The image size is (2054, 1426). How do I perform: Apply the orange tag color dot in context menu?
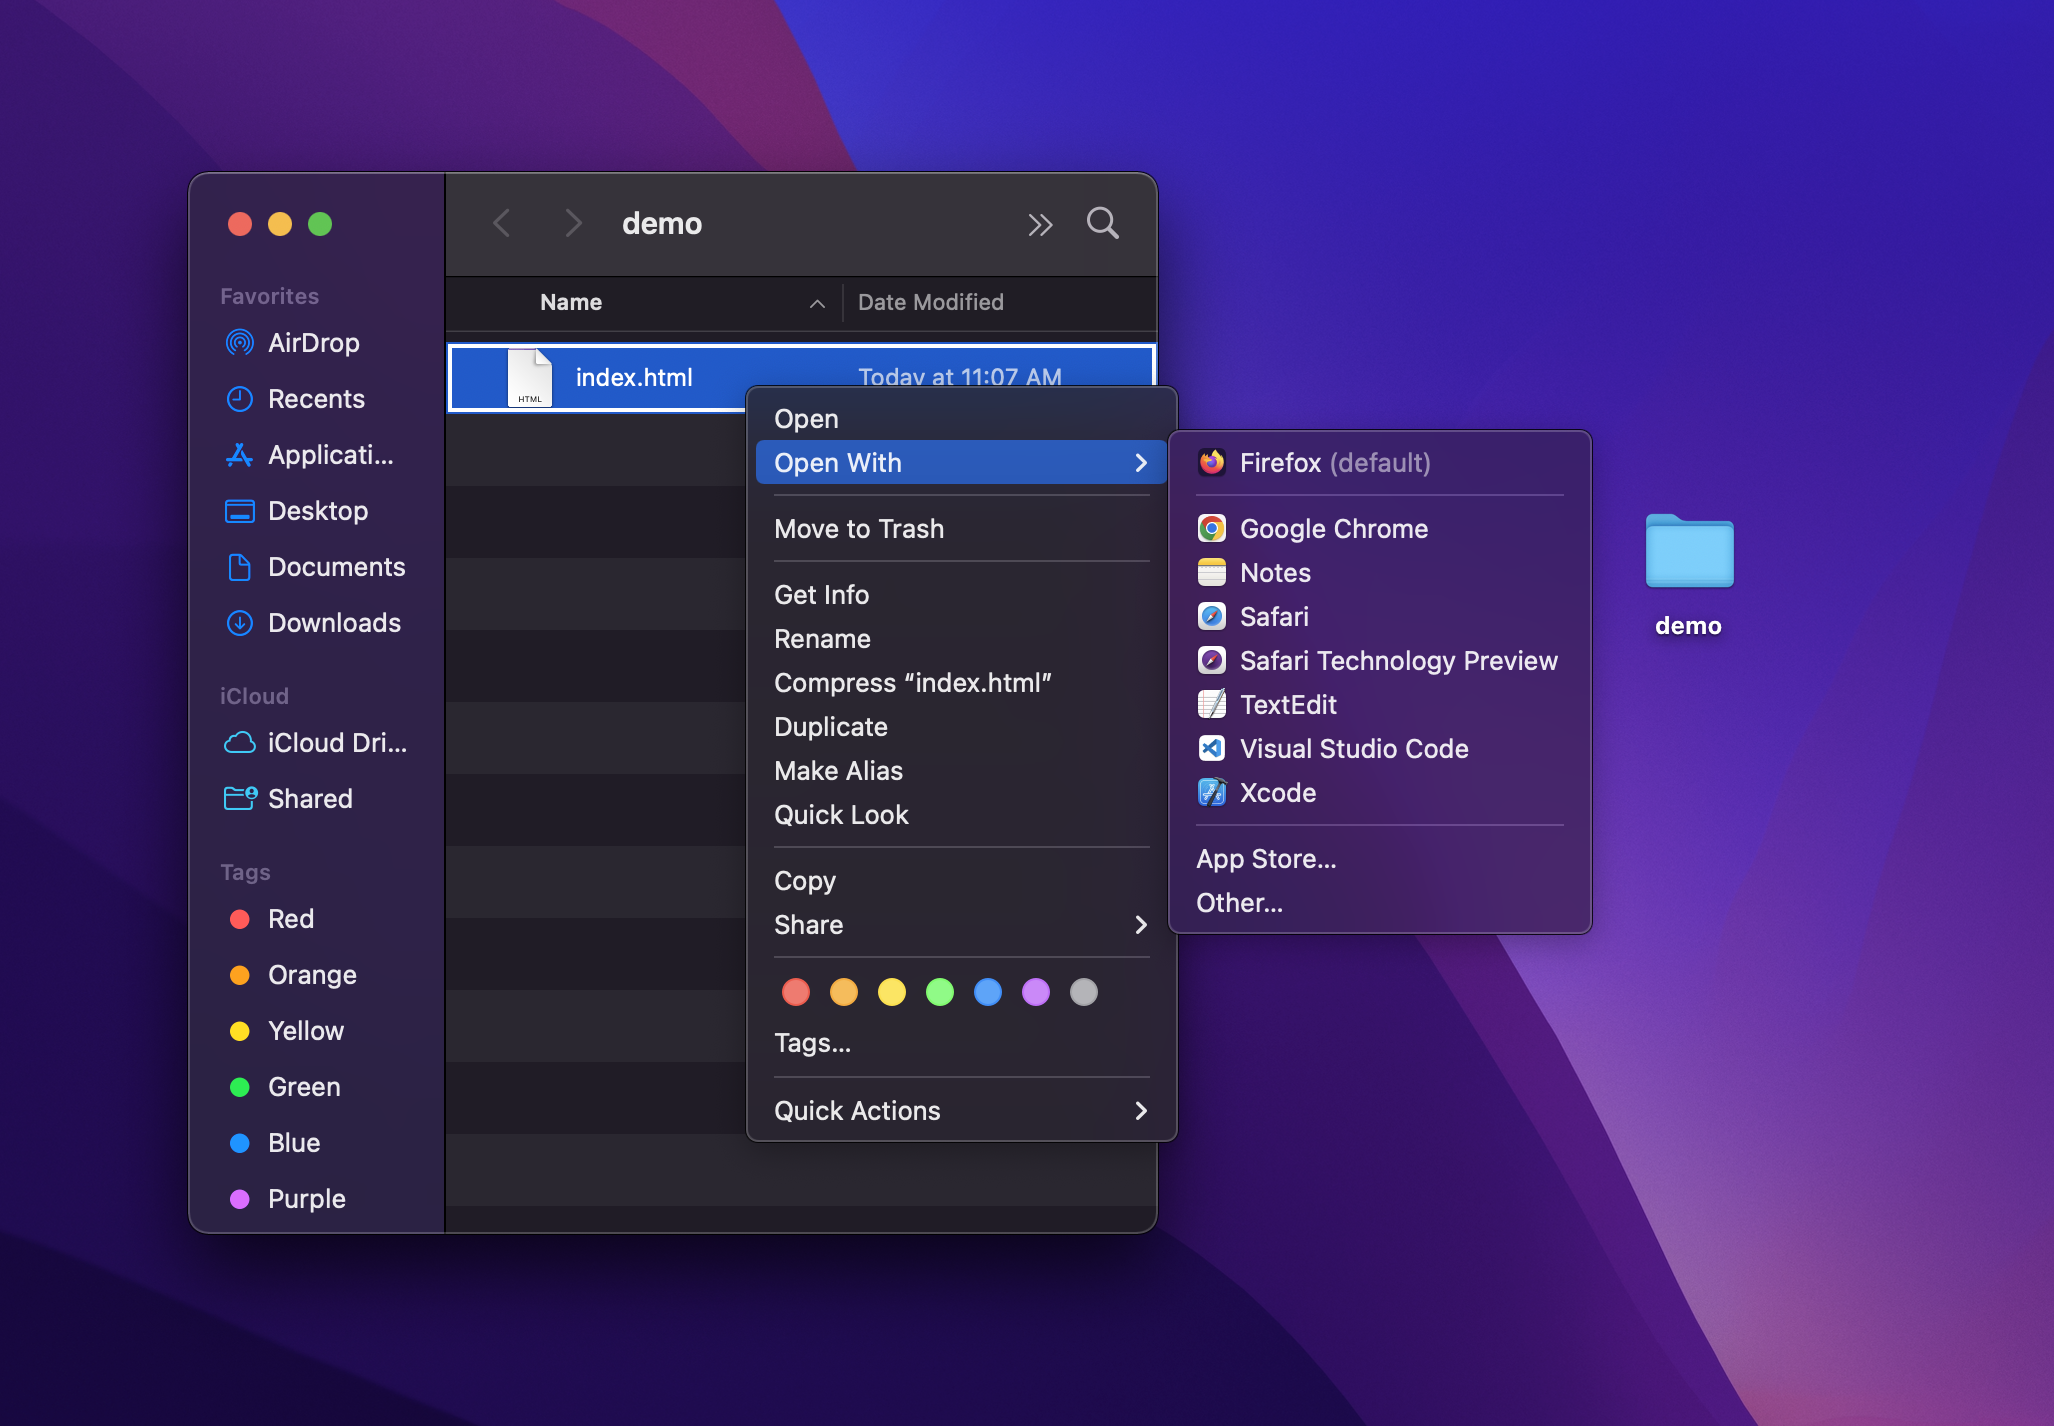(x=844, y=992)
